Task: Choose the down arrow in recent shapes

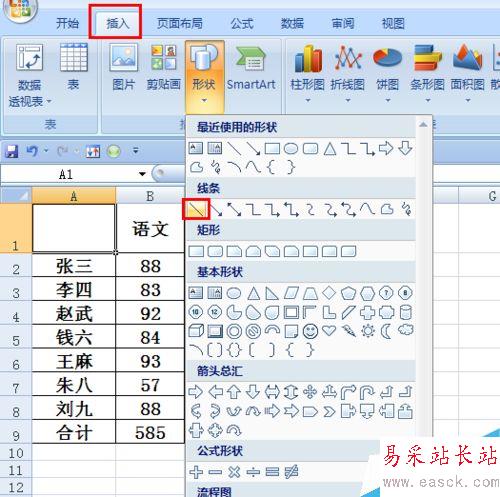Action: click(x=405, y=148)
